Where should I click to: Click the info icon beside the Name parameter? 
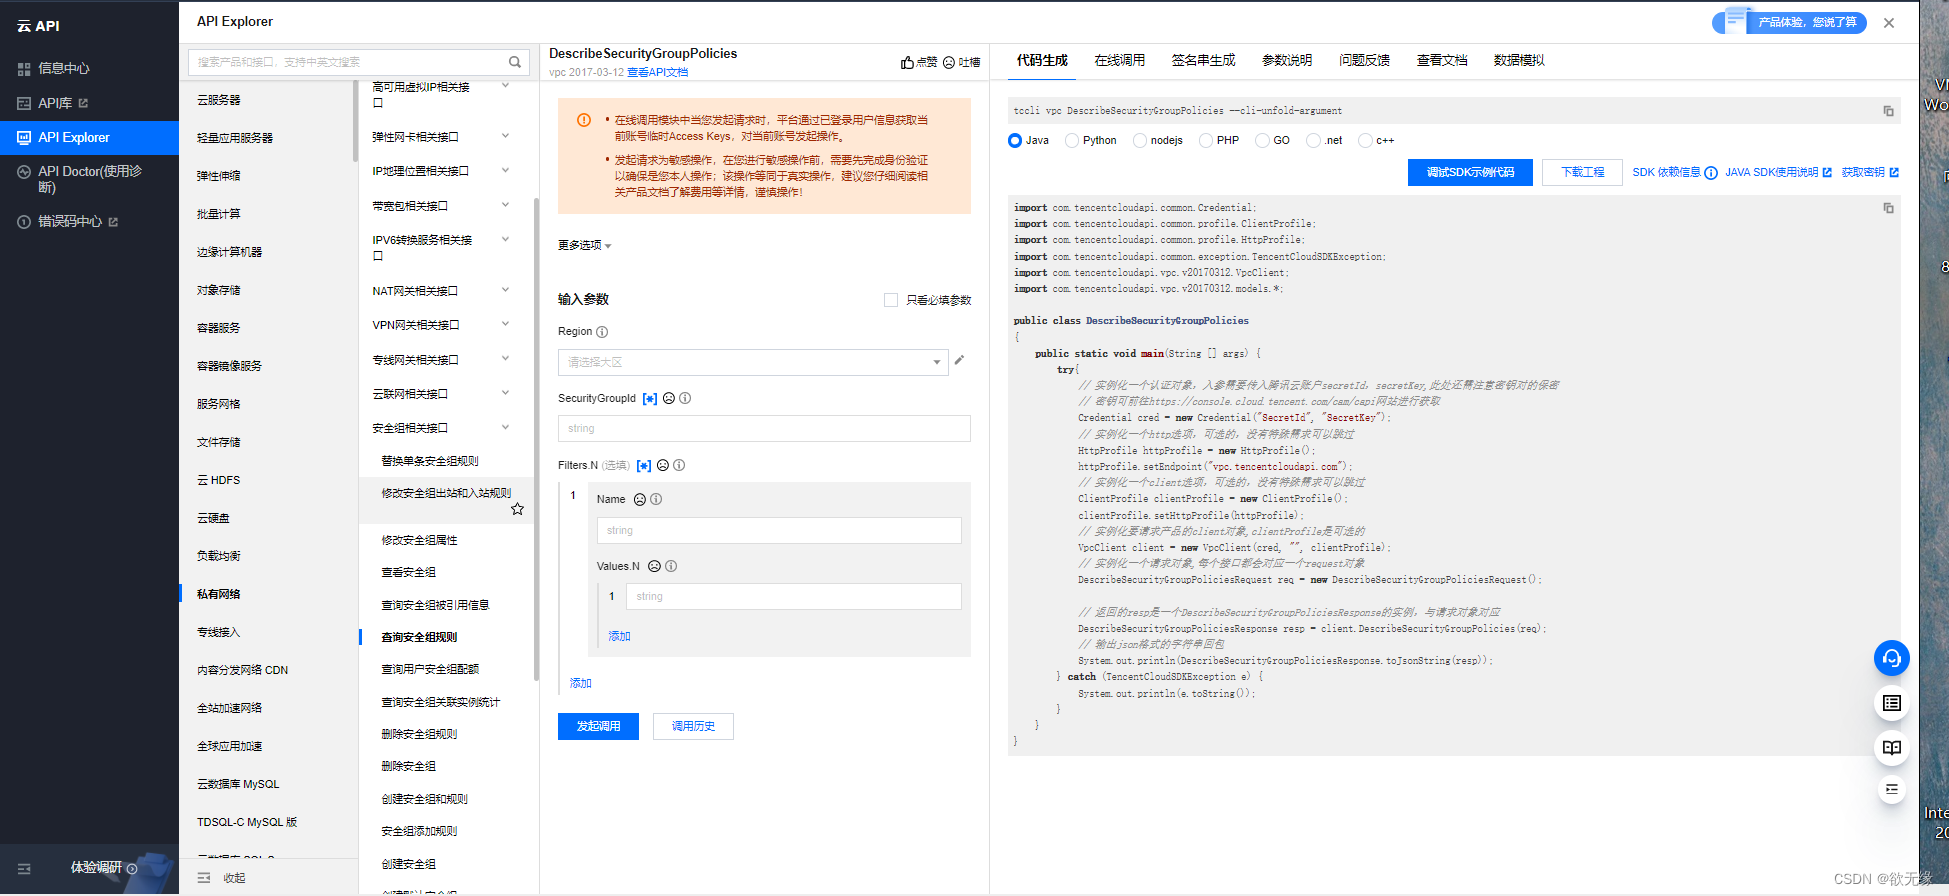pyautogui.click(x=656, y=499)
